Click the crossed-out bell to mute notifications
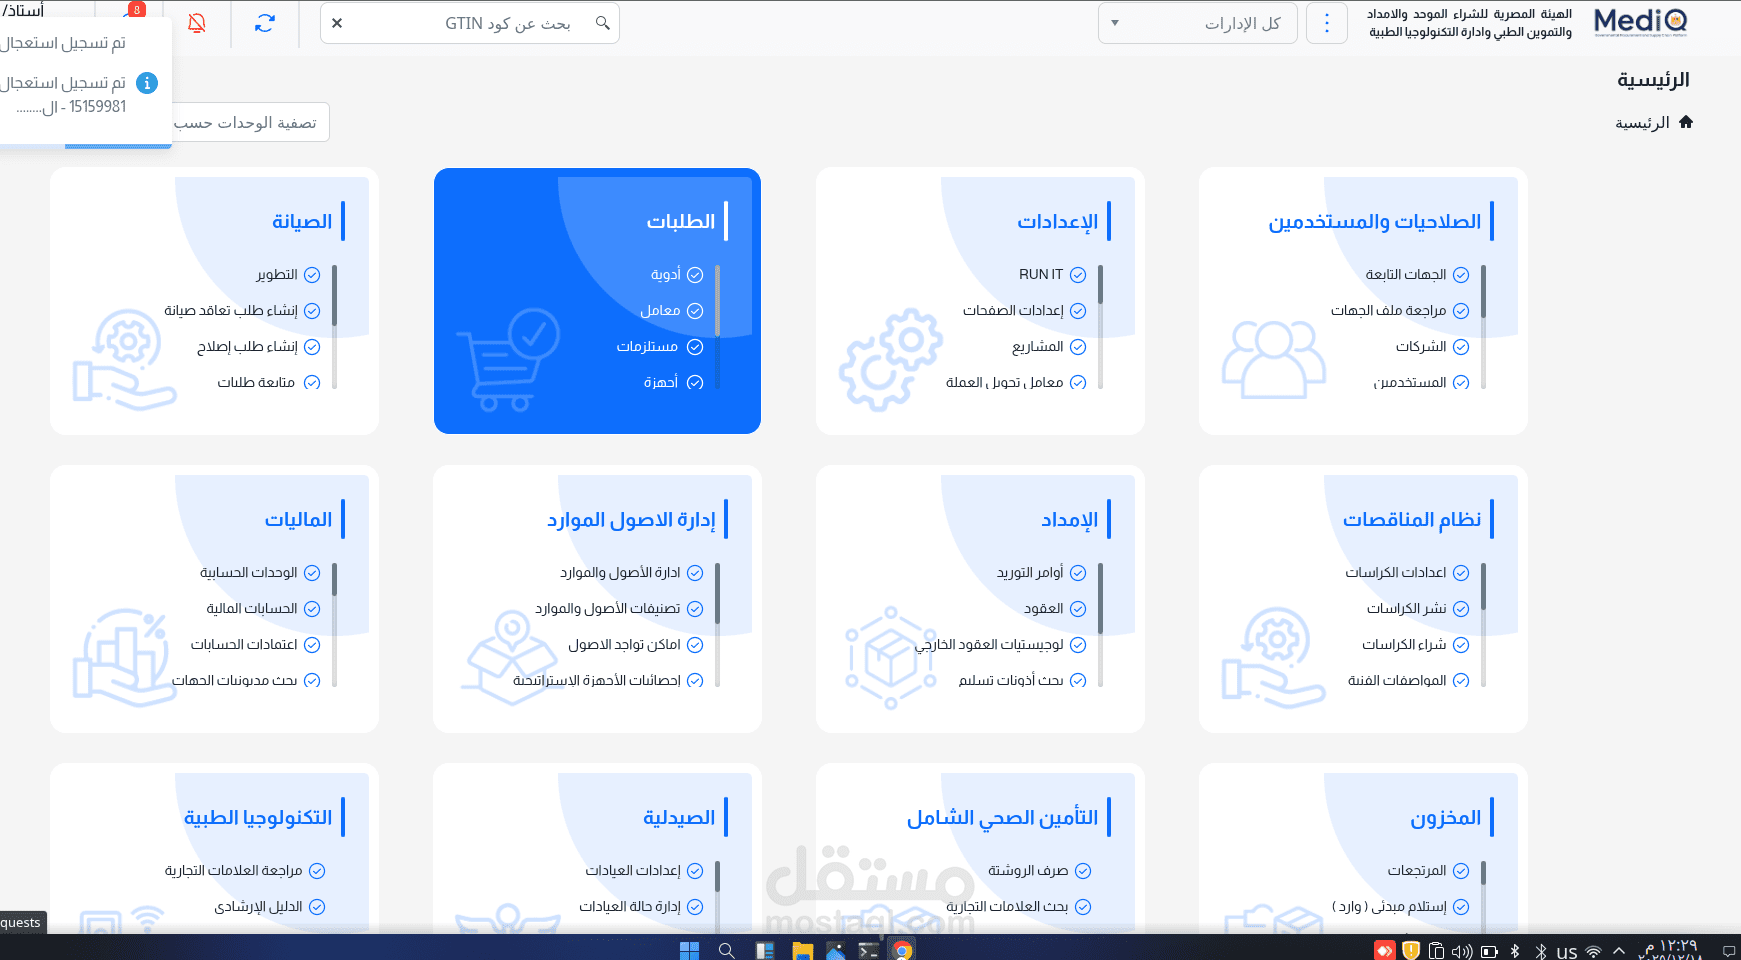This screenshot has width=1741, height=960. [197, 24]
